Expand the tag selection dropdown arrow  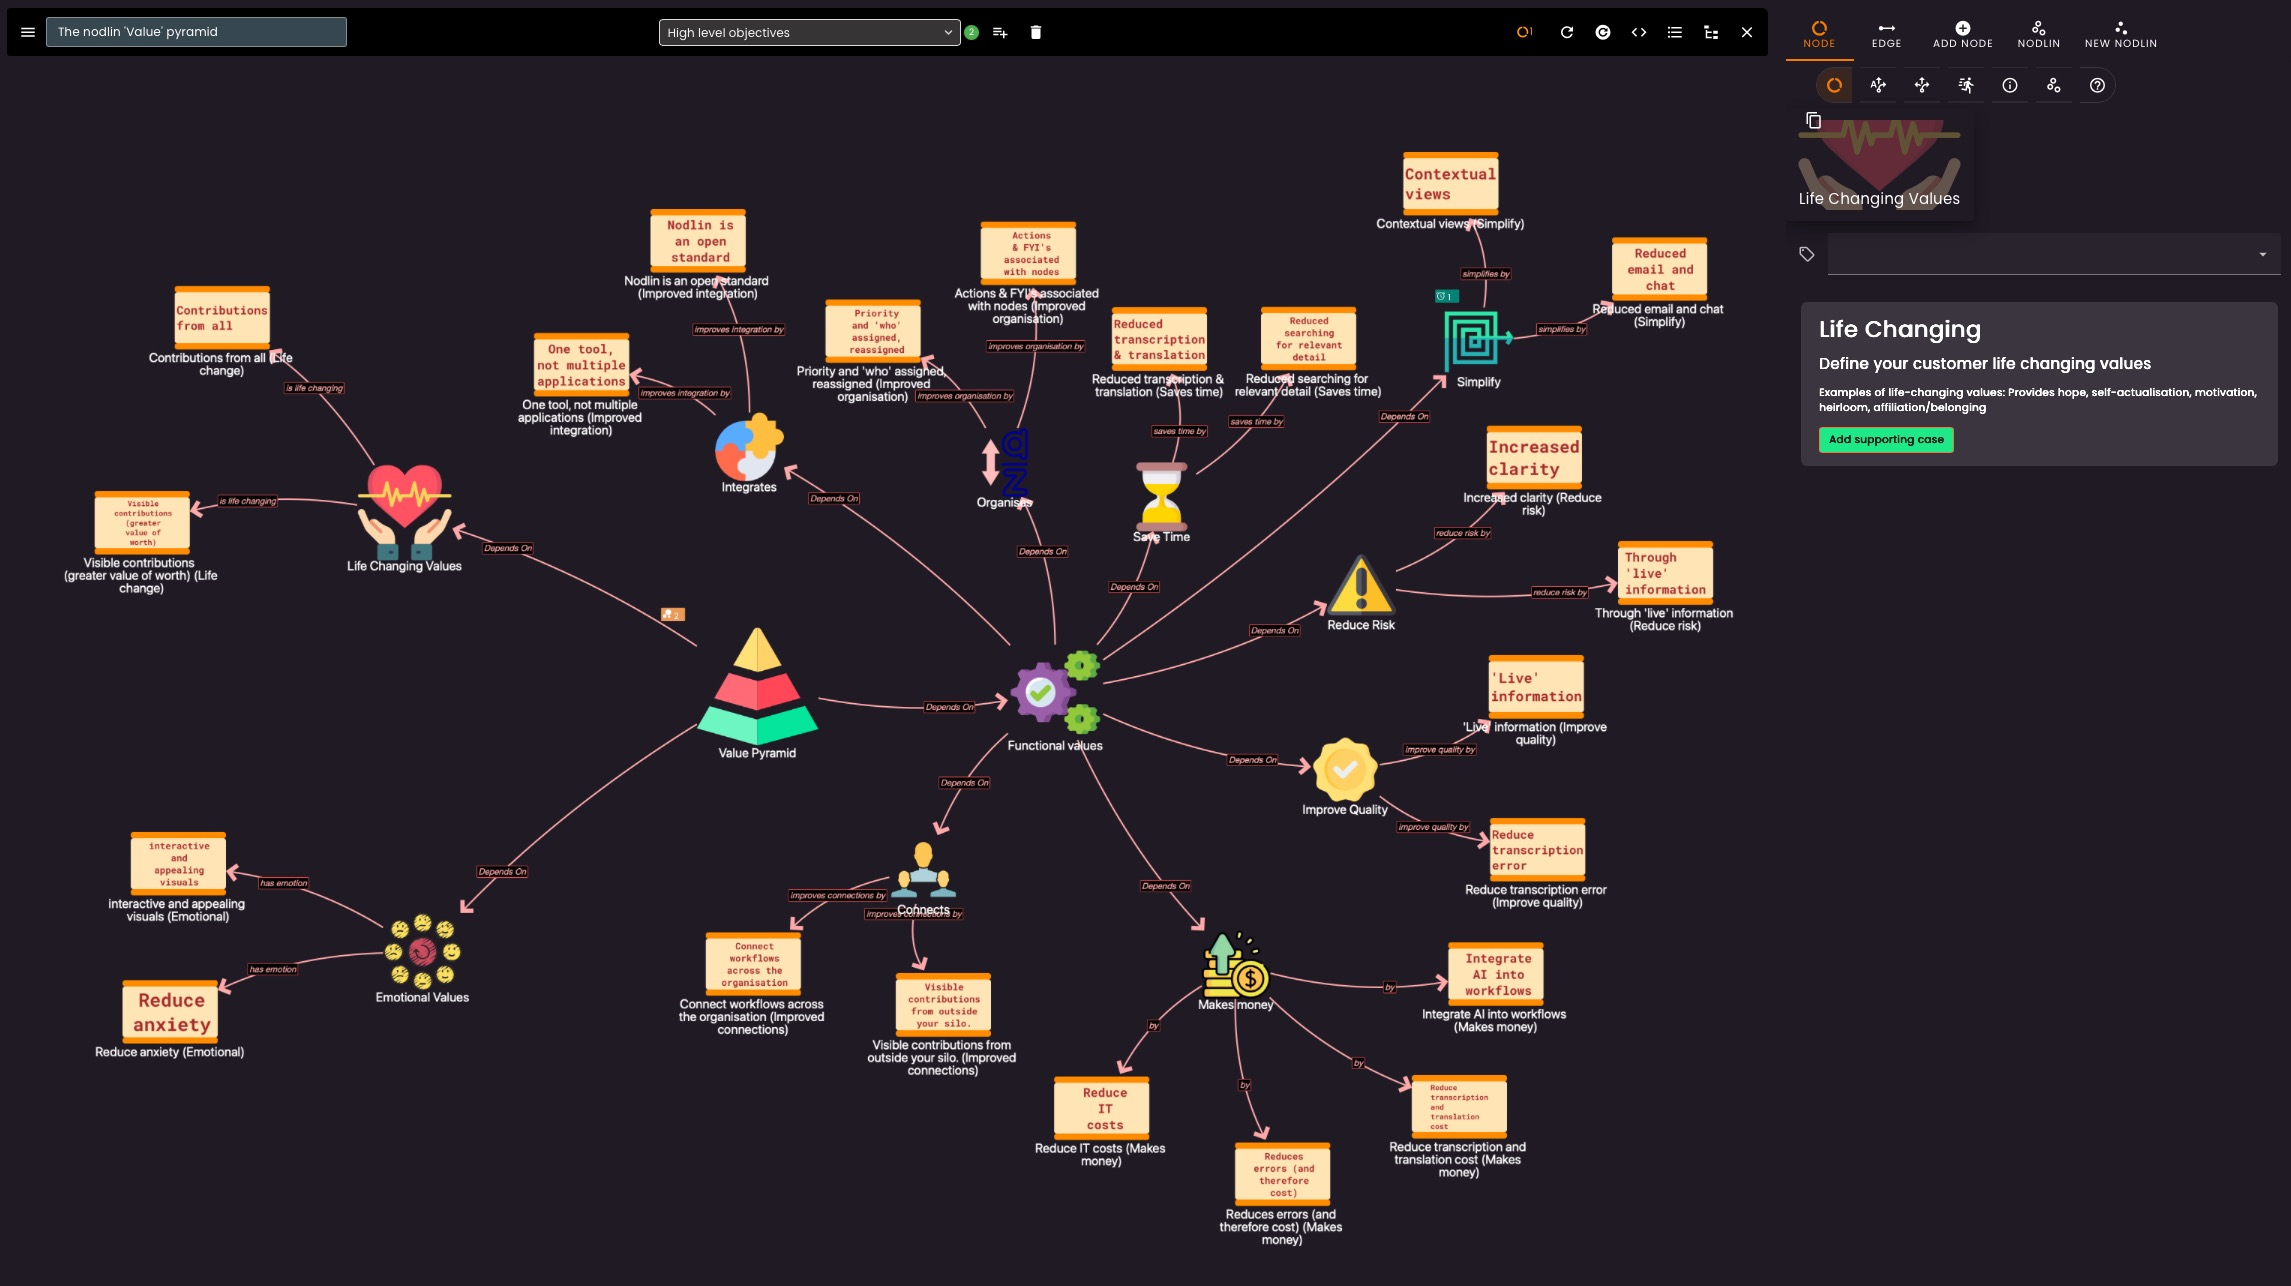pyautogui.click(x=2262, y=254)
